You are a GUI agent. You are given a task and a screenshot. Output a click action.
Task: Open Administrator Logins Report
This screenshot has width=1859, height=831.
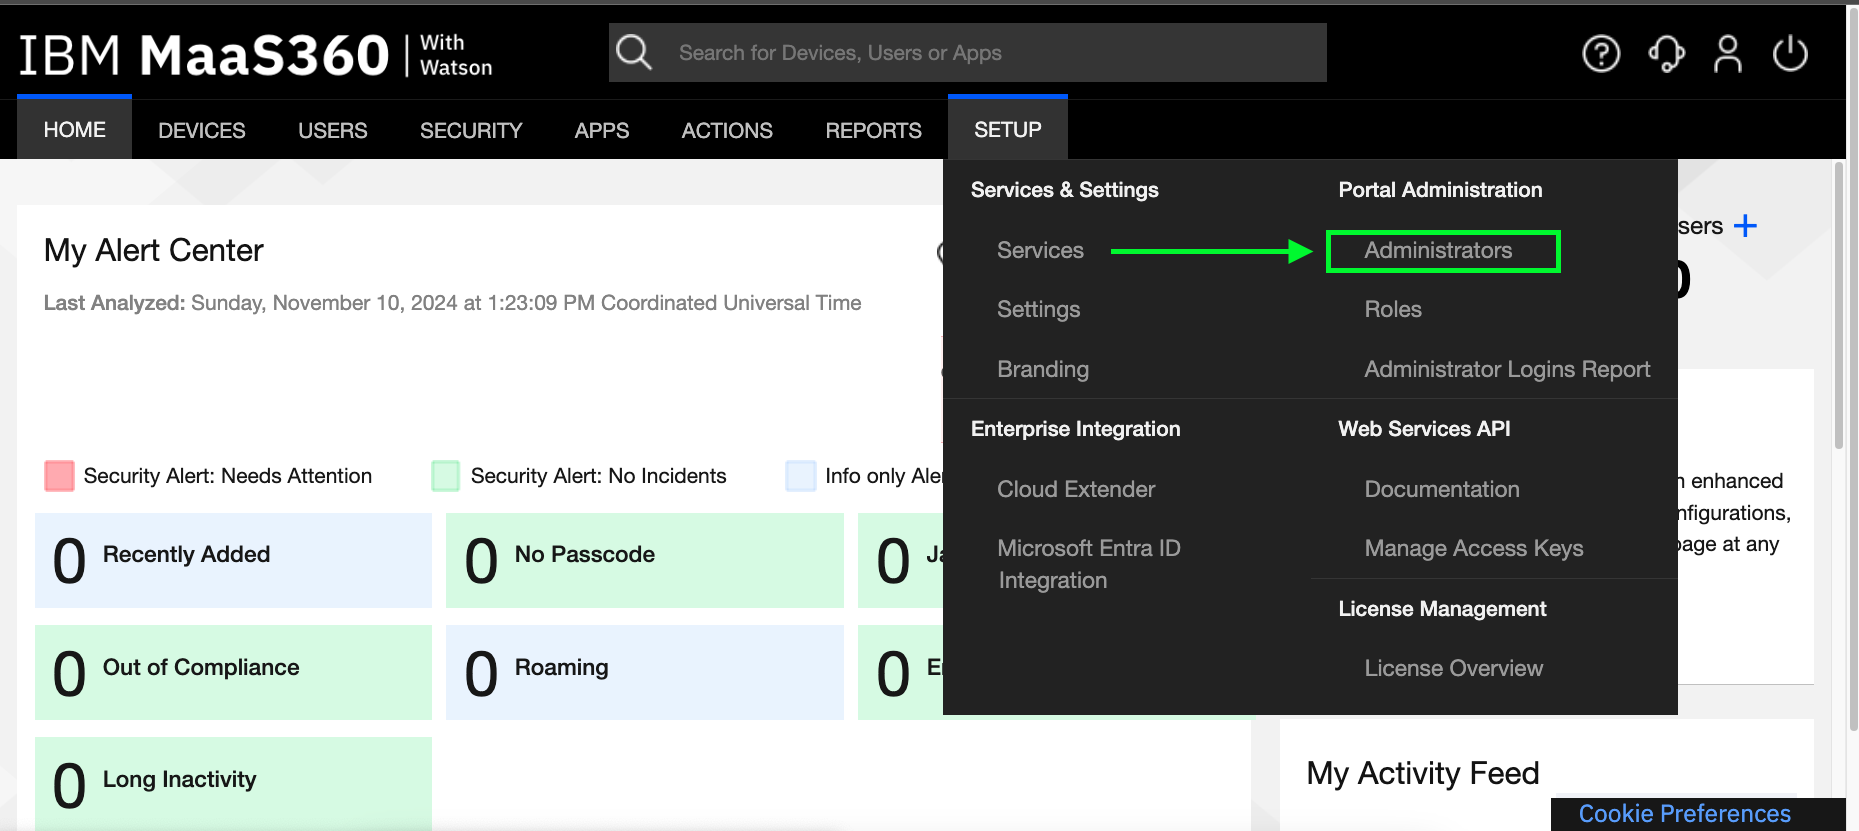[x=1507, y=369]
